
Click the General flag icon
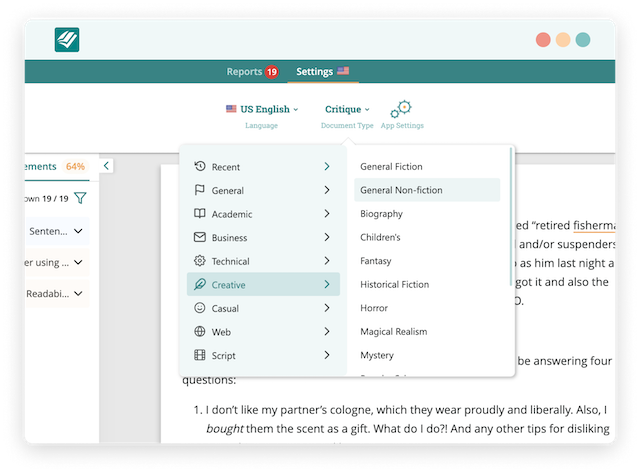click(x=200, y=190)
